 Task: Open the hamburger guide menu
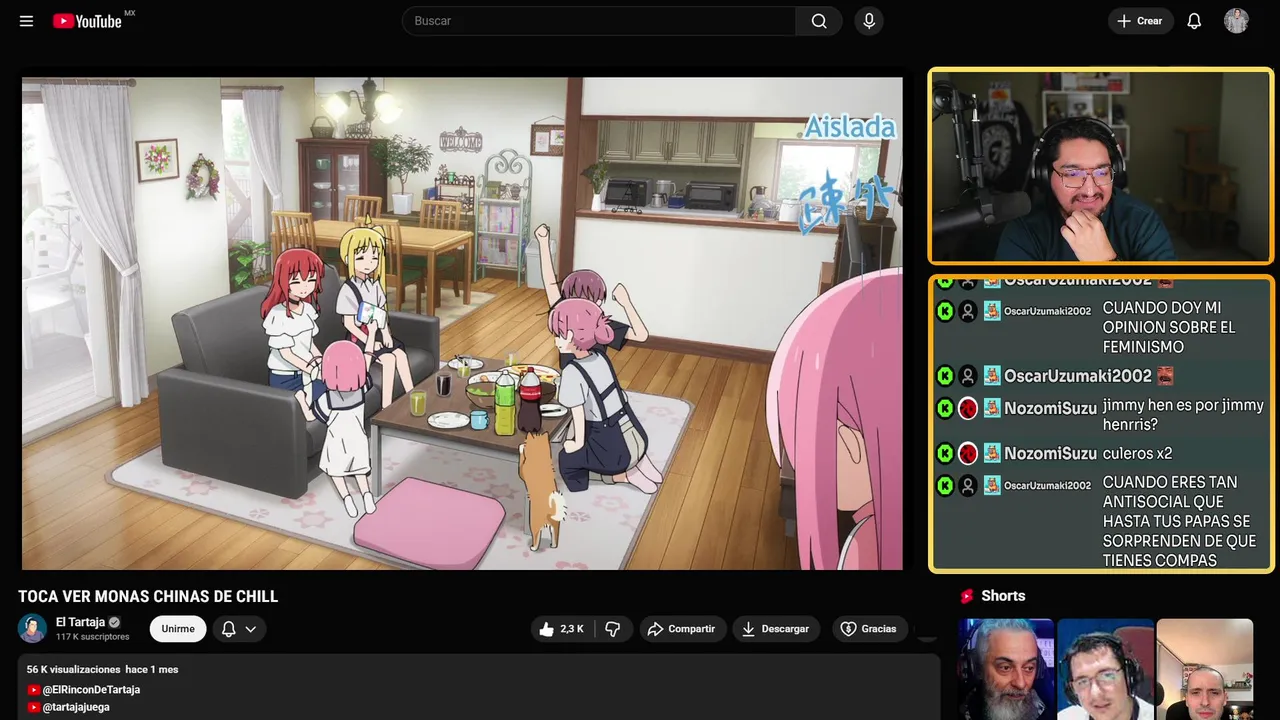coord(26,21)
